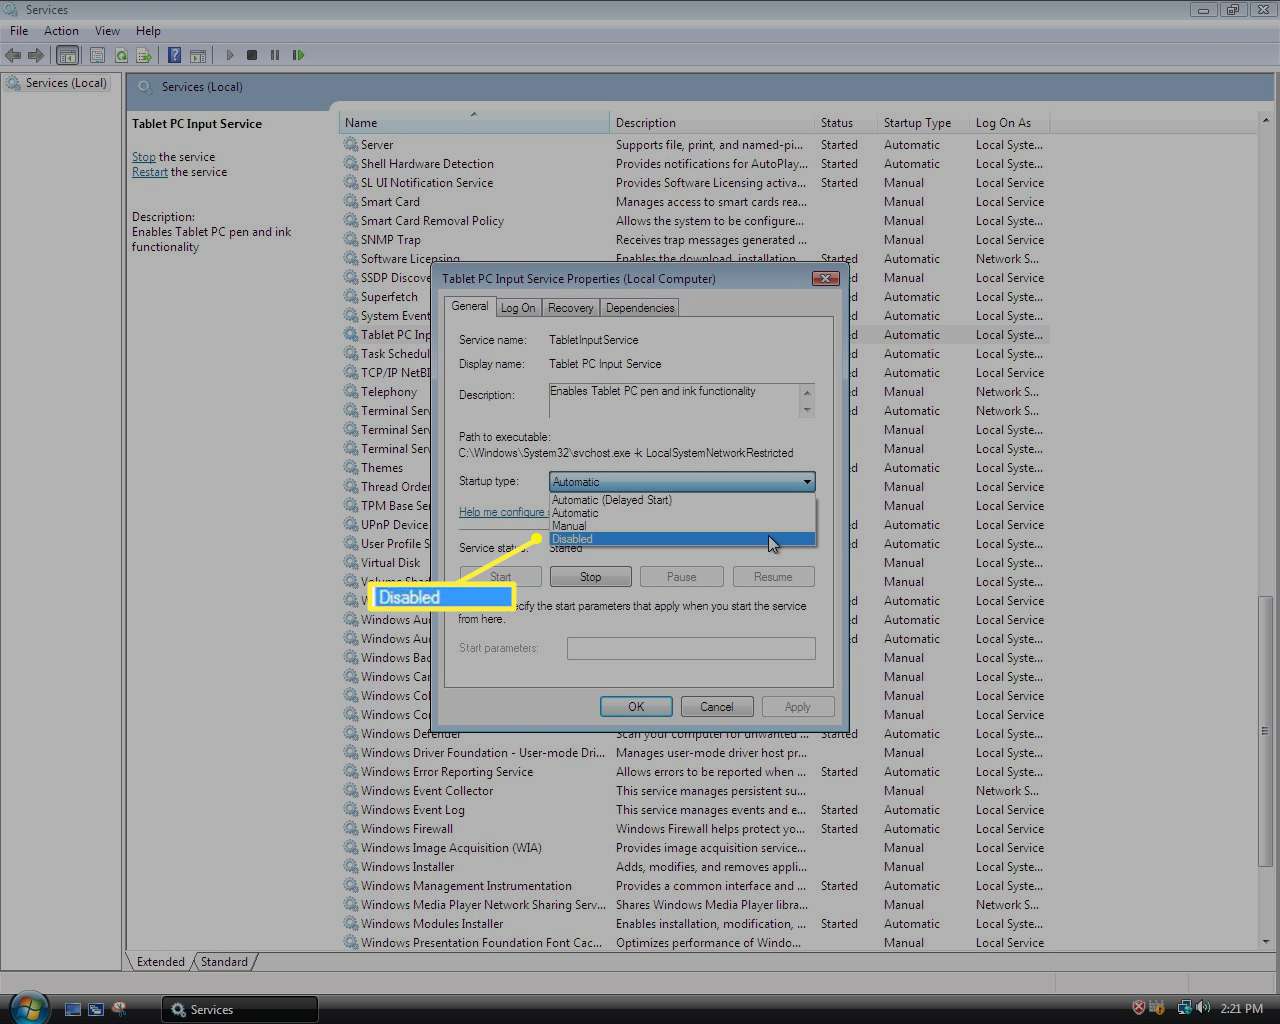
Task: Sort by the Status column header
Action: tap(846, 123)
